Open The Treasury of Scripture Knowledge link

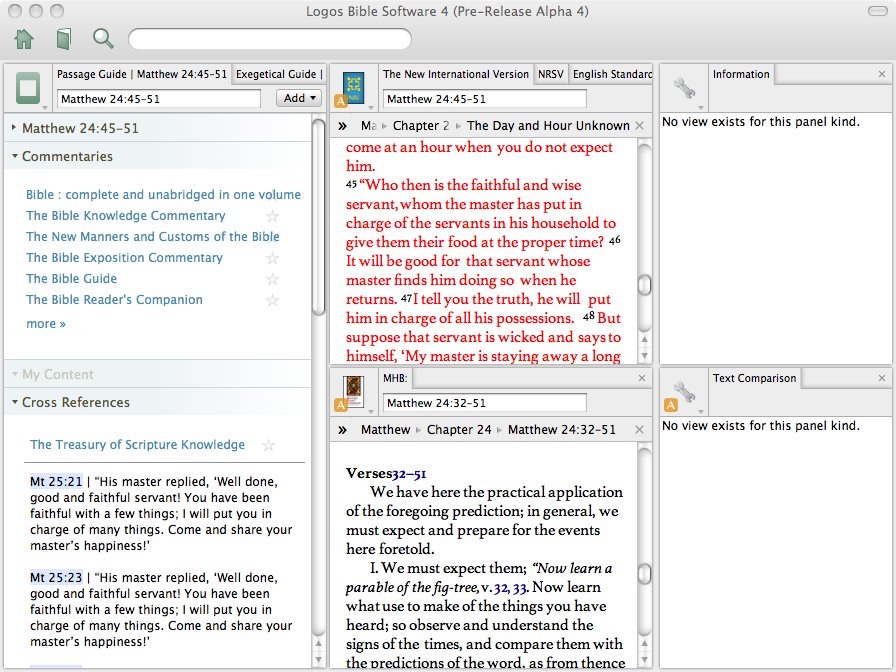click(137, 445)
